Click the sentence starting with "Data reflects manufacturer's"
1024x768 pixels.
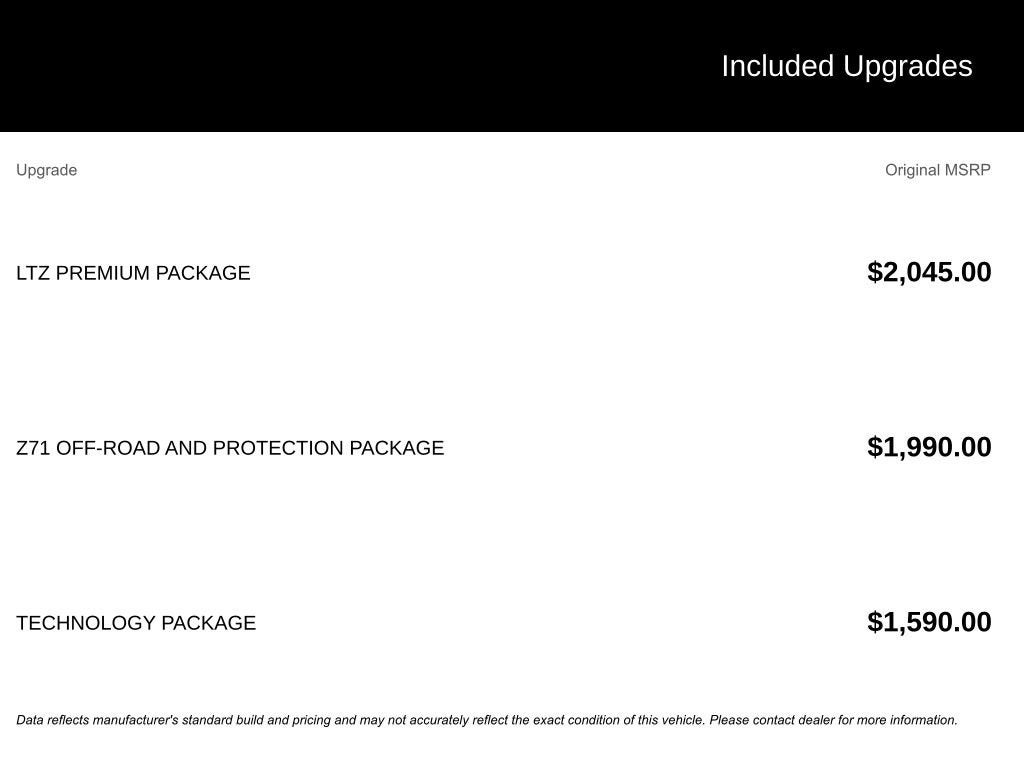click(x=360, y=720)
